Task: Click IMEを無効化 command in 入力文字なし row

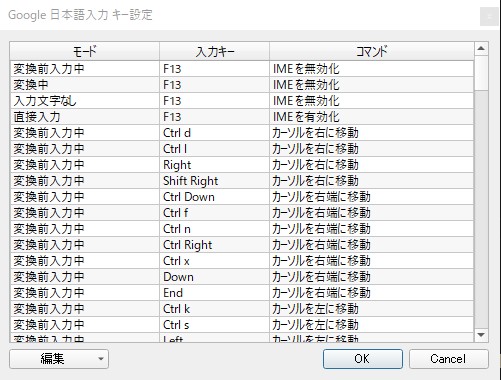Action: 371,101
